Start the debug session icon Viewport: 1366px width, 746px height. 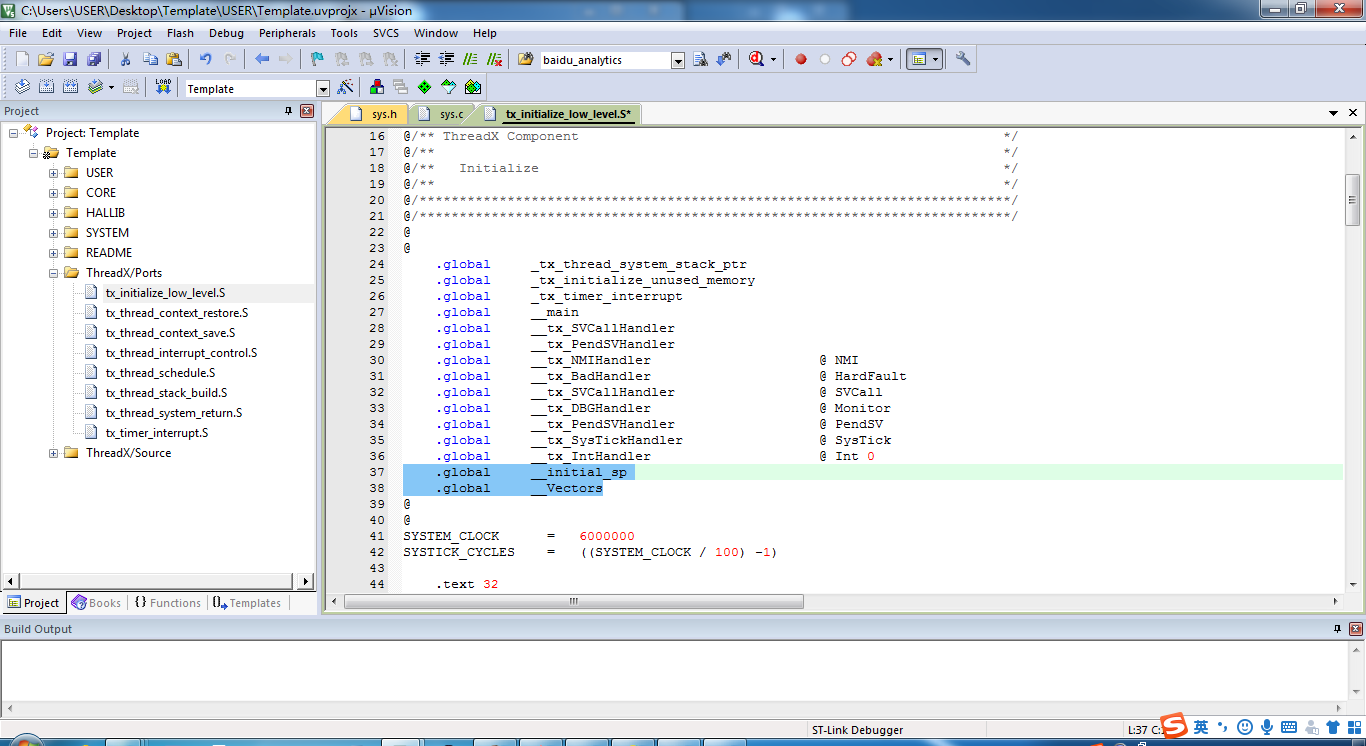[757, 60]
